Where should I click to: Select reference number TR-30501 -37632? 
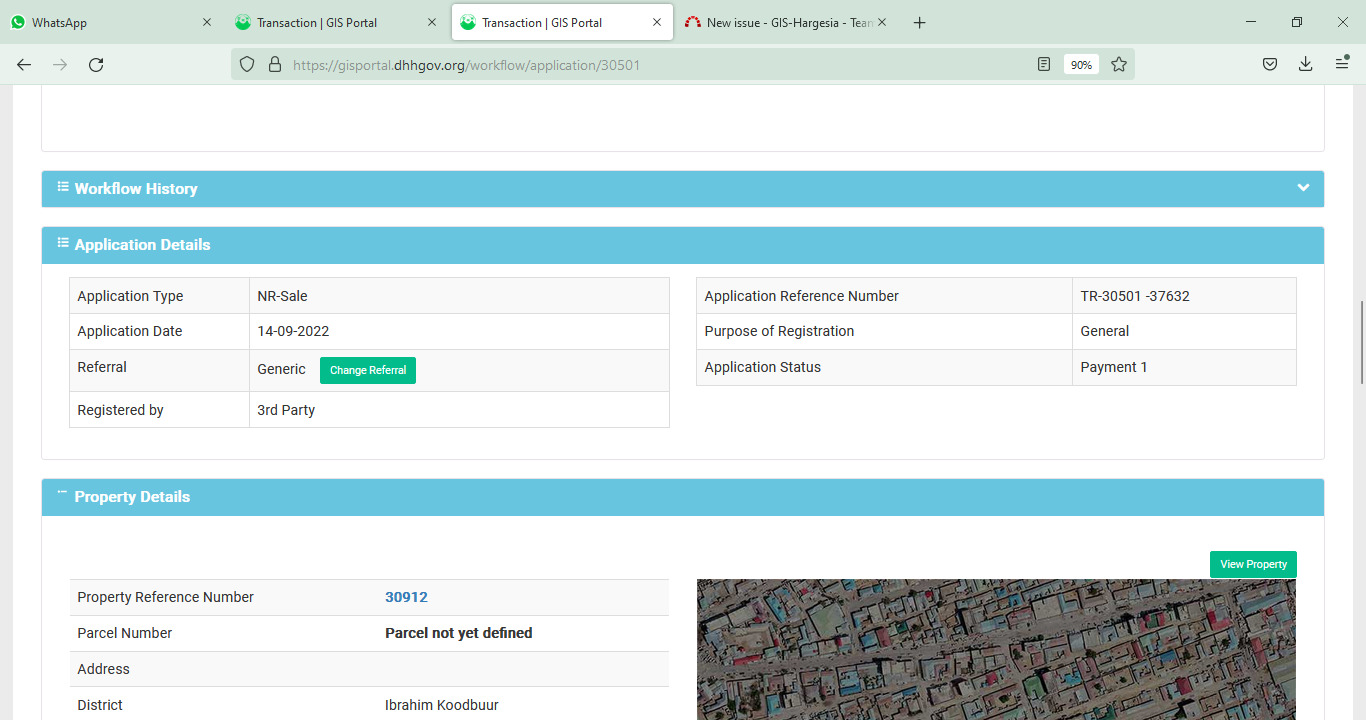[x=1135, y=296]
